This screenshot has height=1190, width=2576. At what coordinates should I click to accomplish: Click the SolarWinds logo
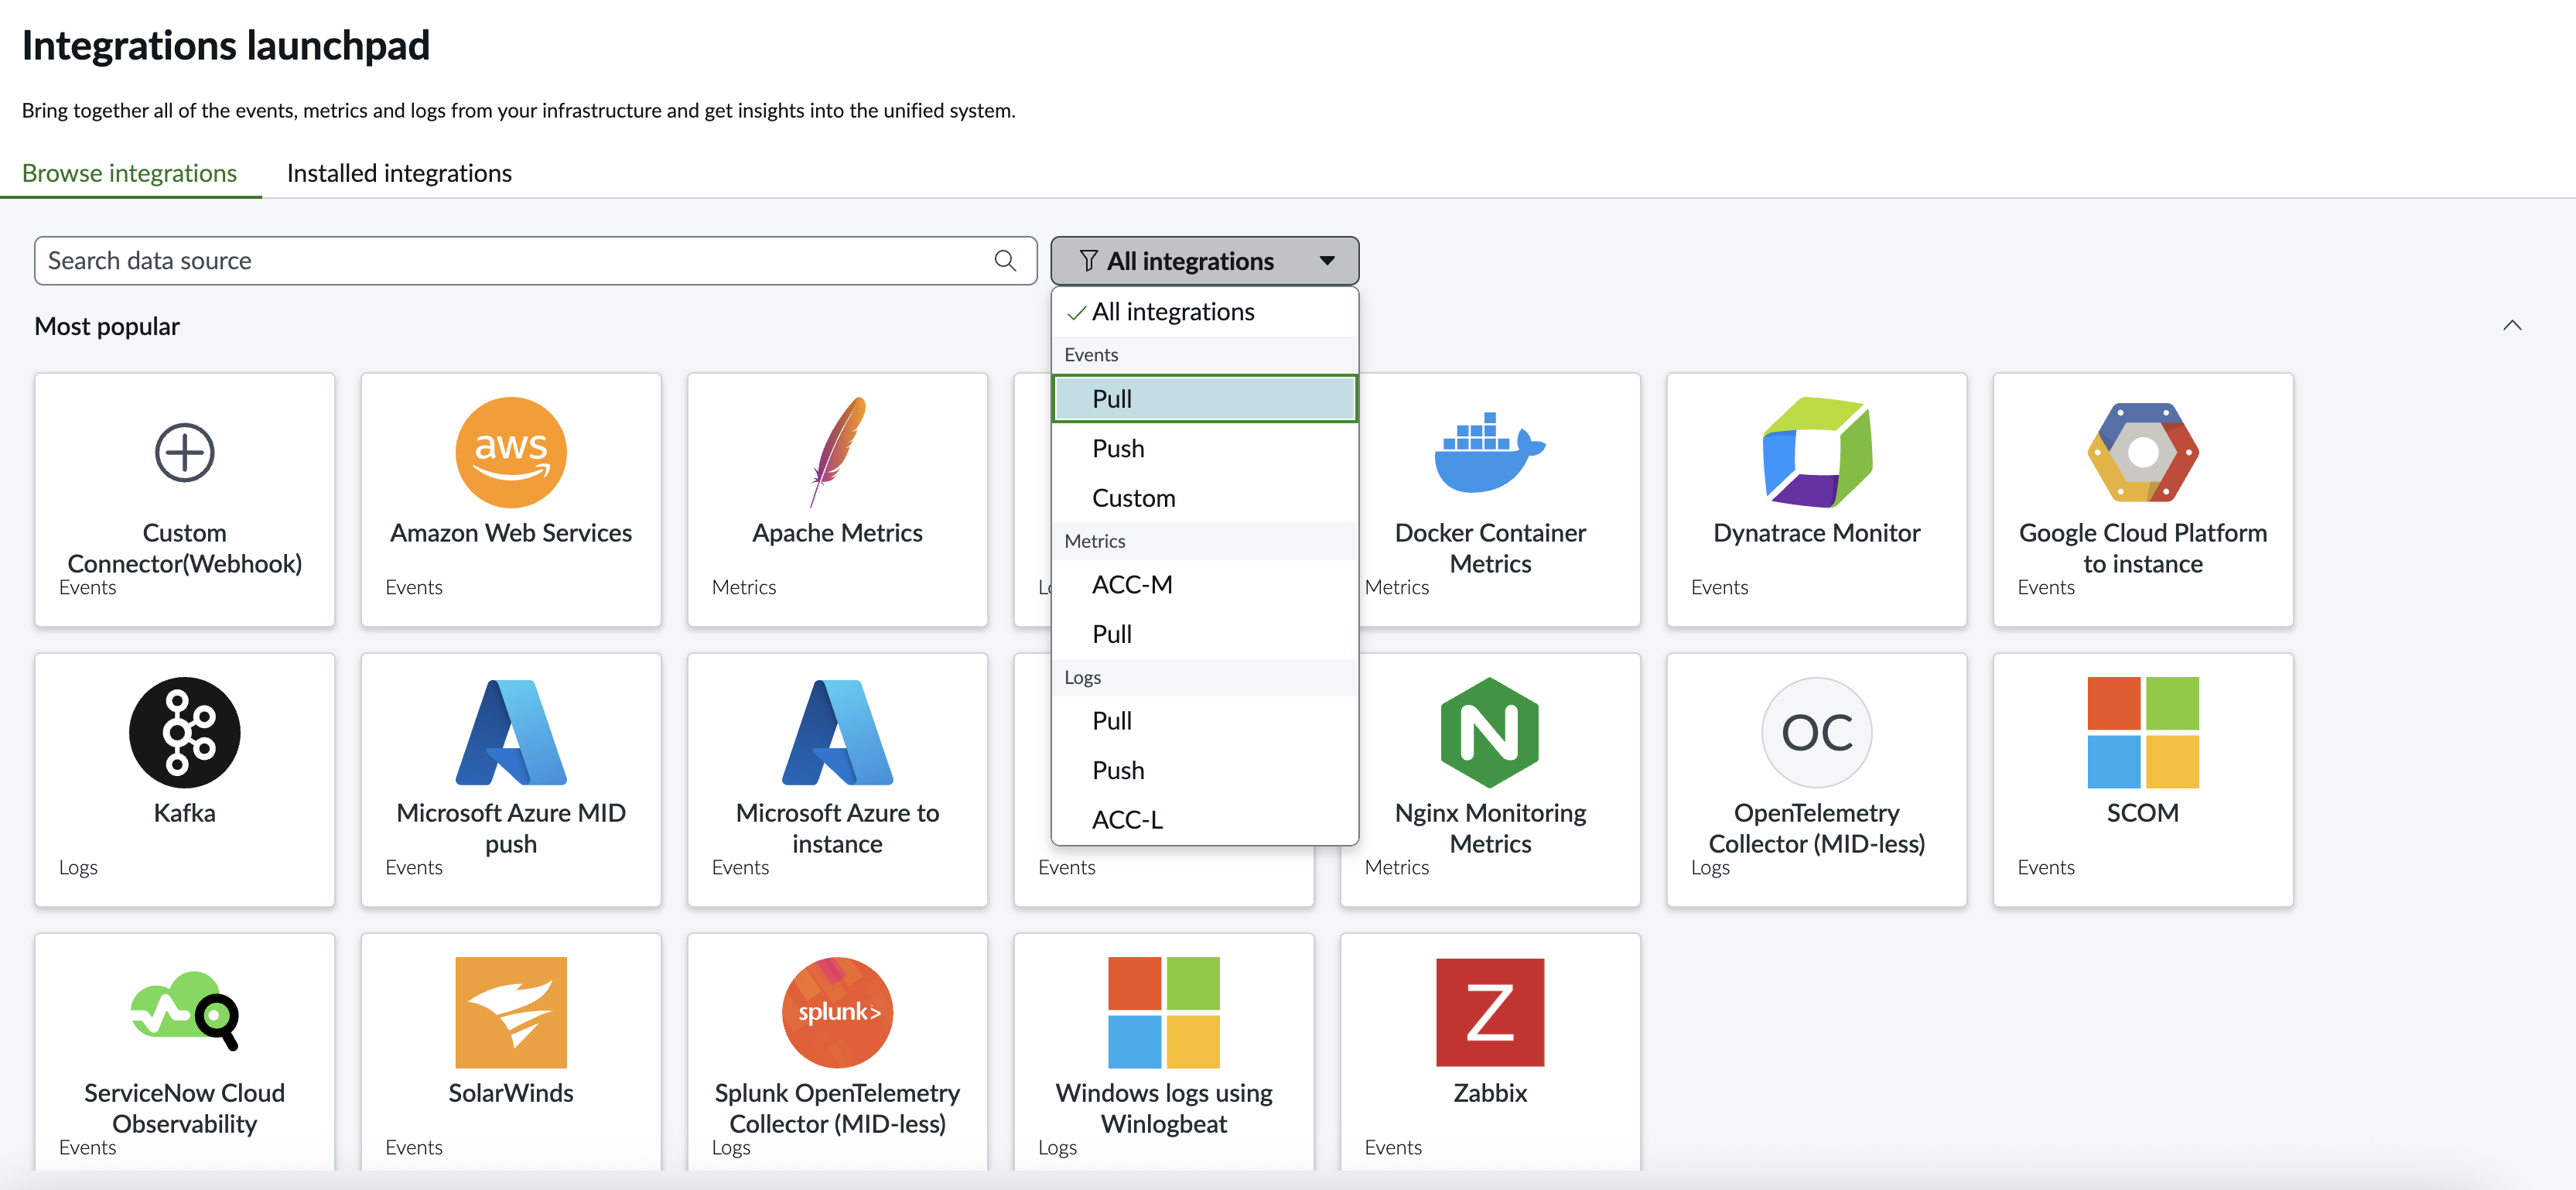pyautogui.click(x=511, y=1012)
